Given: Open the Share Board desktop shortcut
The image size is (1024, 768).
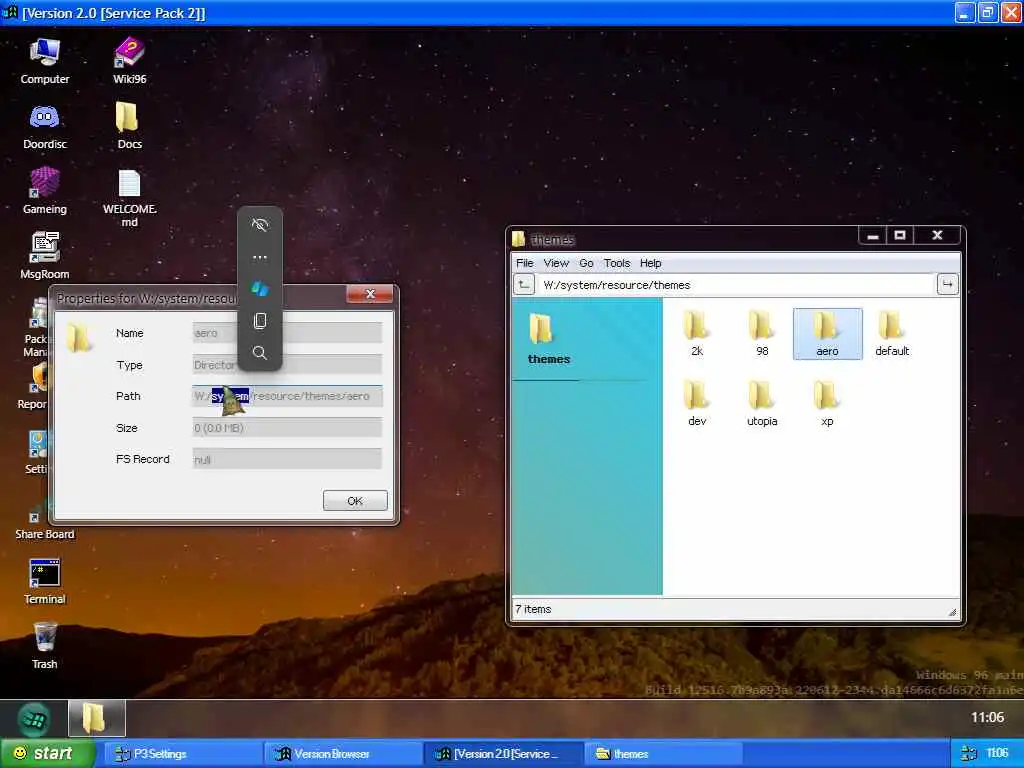Looking at the screenshot, I should coord(44,522).
